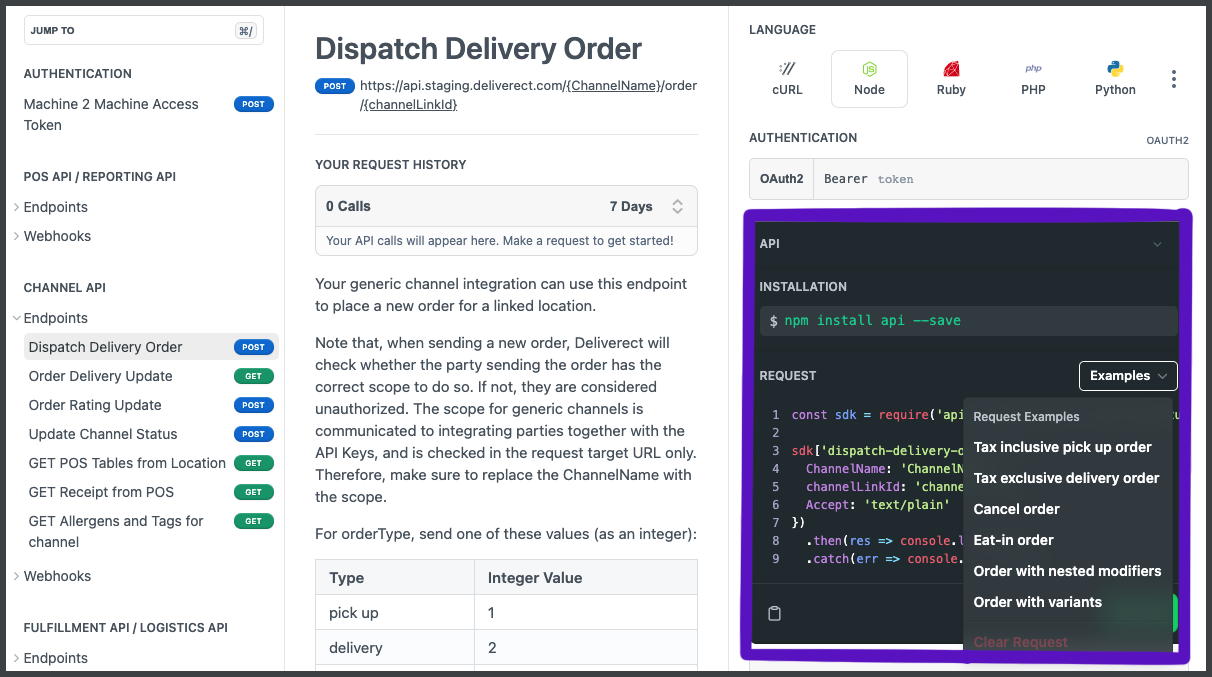Click the Jump To search field

click(x=144, y=31)
